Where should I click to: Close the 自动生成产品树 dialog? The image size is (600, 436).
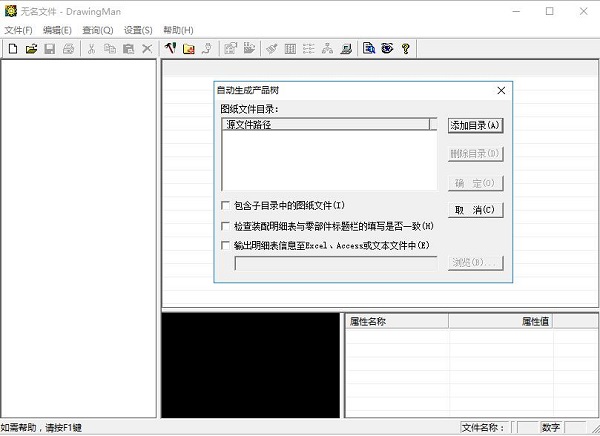click(501, 90)
